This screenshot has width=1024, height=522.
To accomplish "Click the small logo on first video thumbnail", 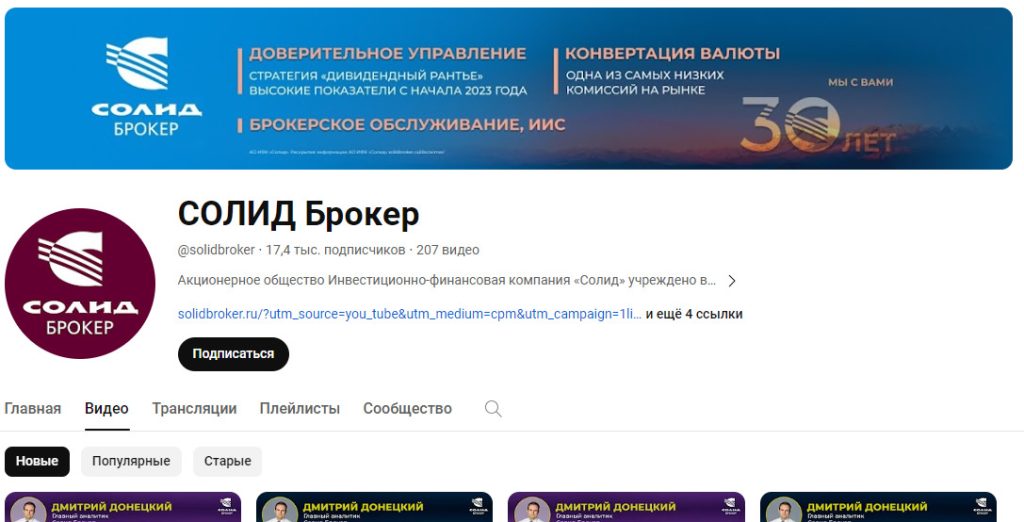I will (225, 505).
